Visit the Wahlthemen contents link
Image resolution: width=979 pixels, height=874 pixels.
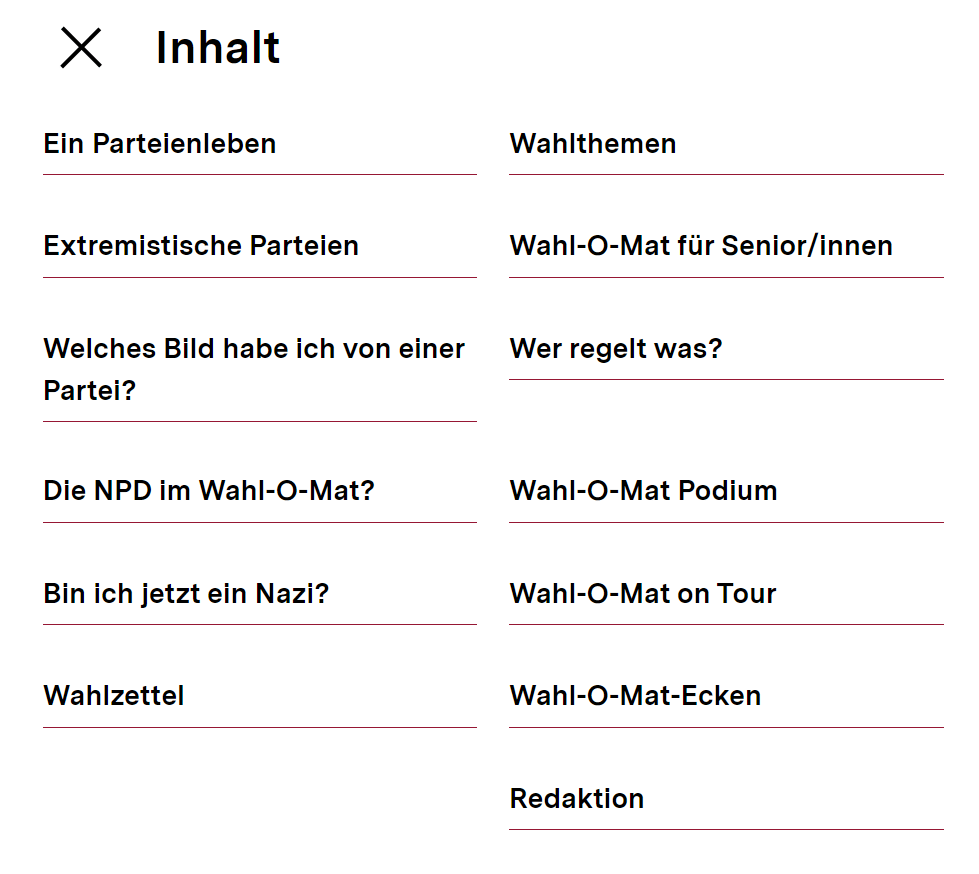click(593, 144)
